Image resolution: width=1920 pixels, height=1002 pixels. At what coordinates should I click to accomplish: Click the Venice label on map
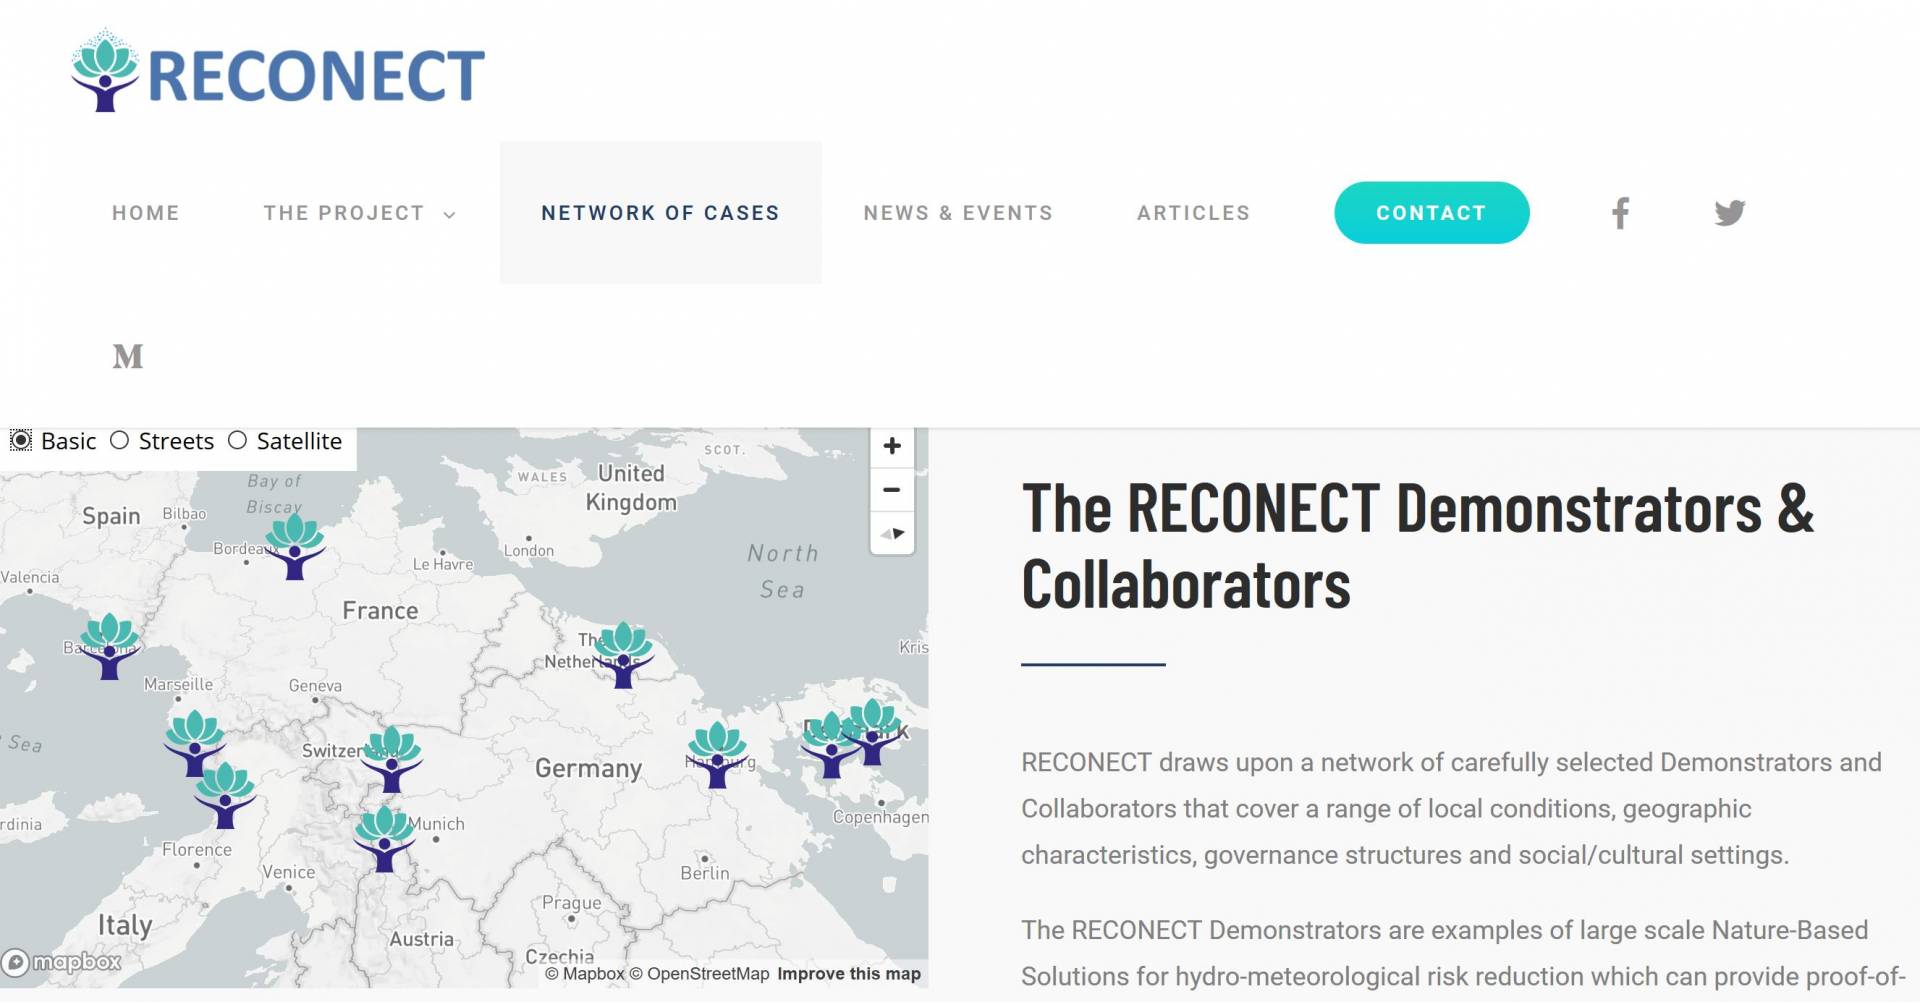pos(289,873)
